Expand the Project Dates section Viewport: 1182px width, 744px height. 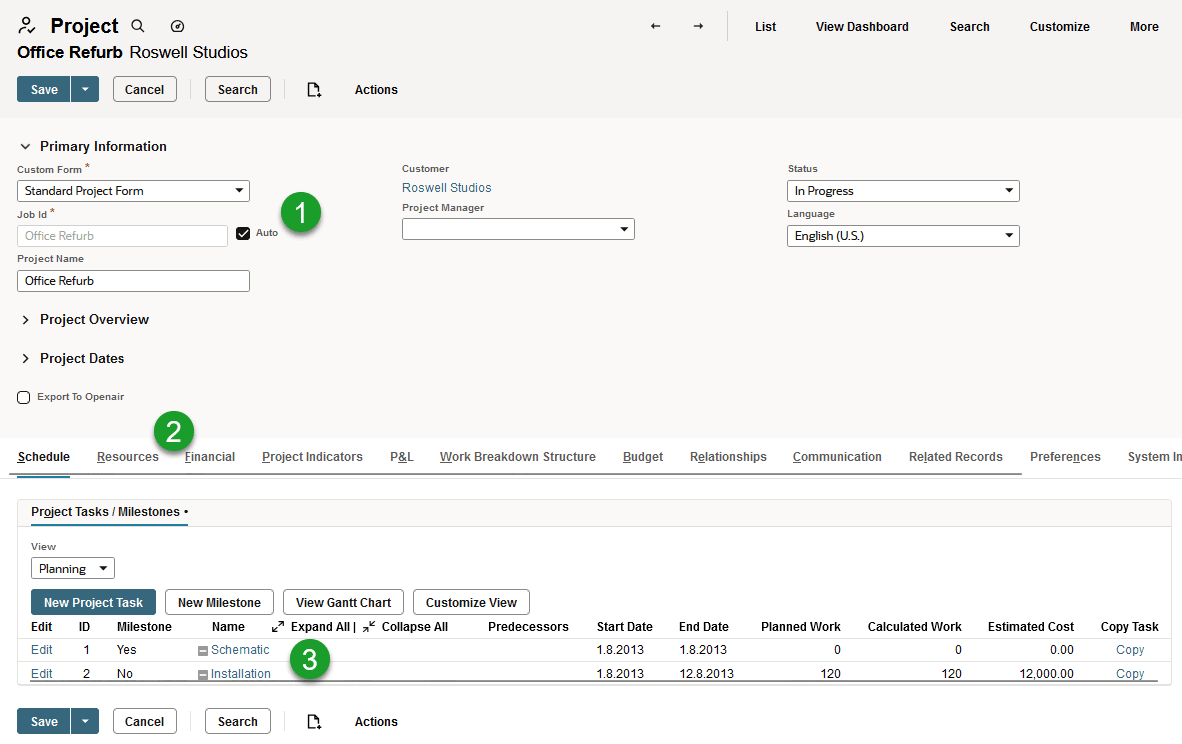tap(25, 359)
